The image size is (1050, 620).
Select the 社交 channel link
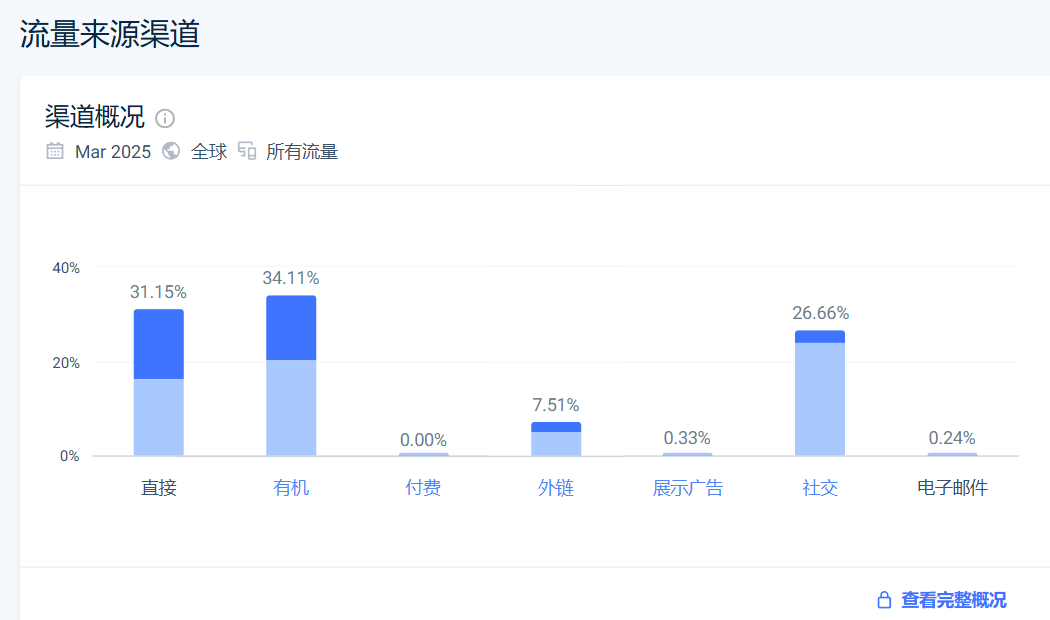point(820,488)
